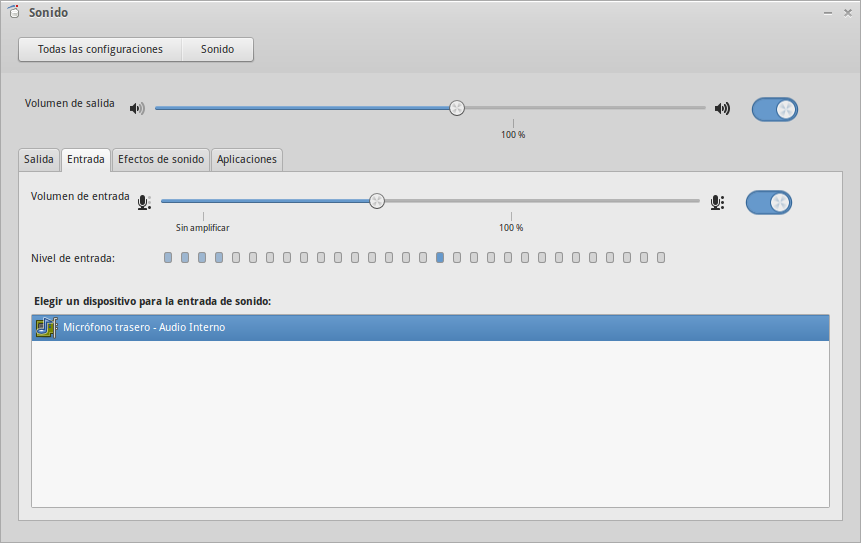Toggle the input volume mute switch

pyautogui.click(x=768, y=203)
